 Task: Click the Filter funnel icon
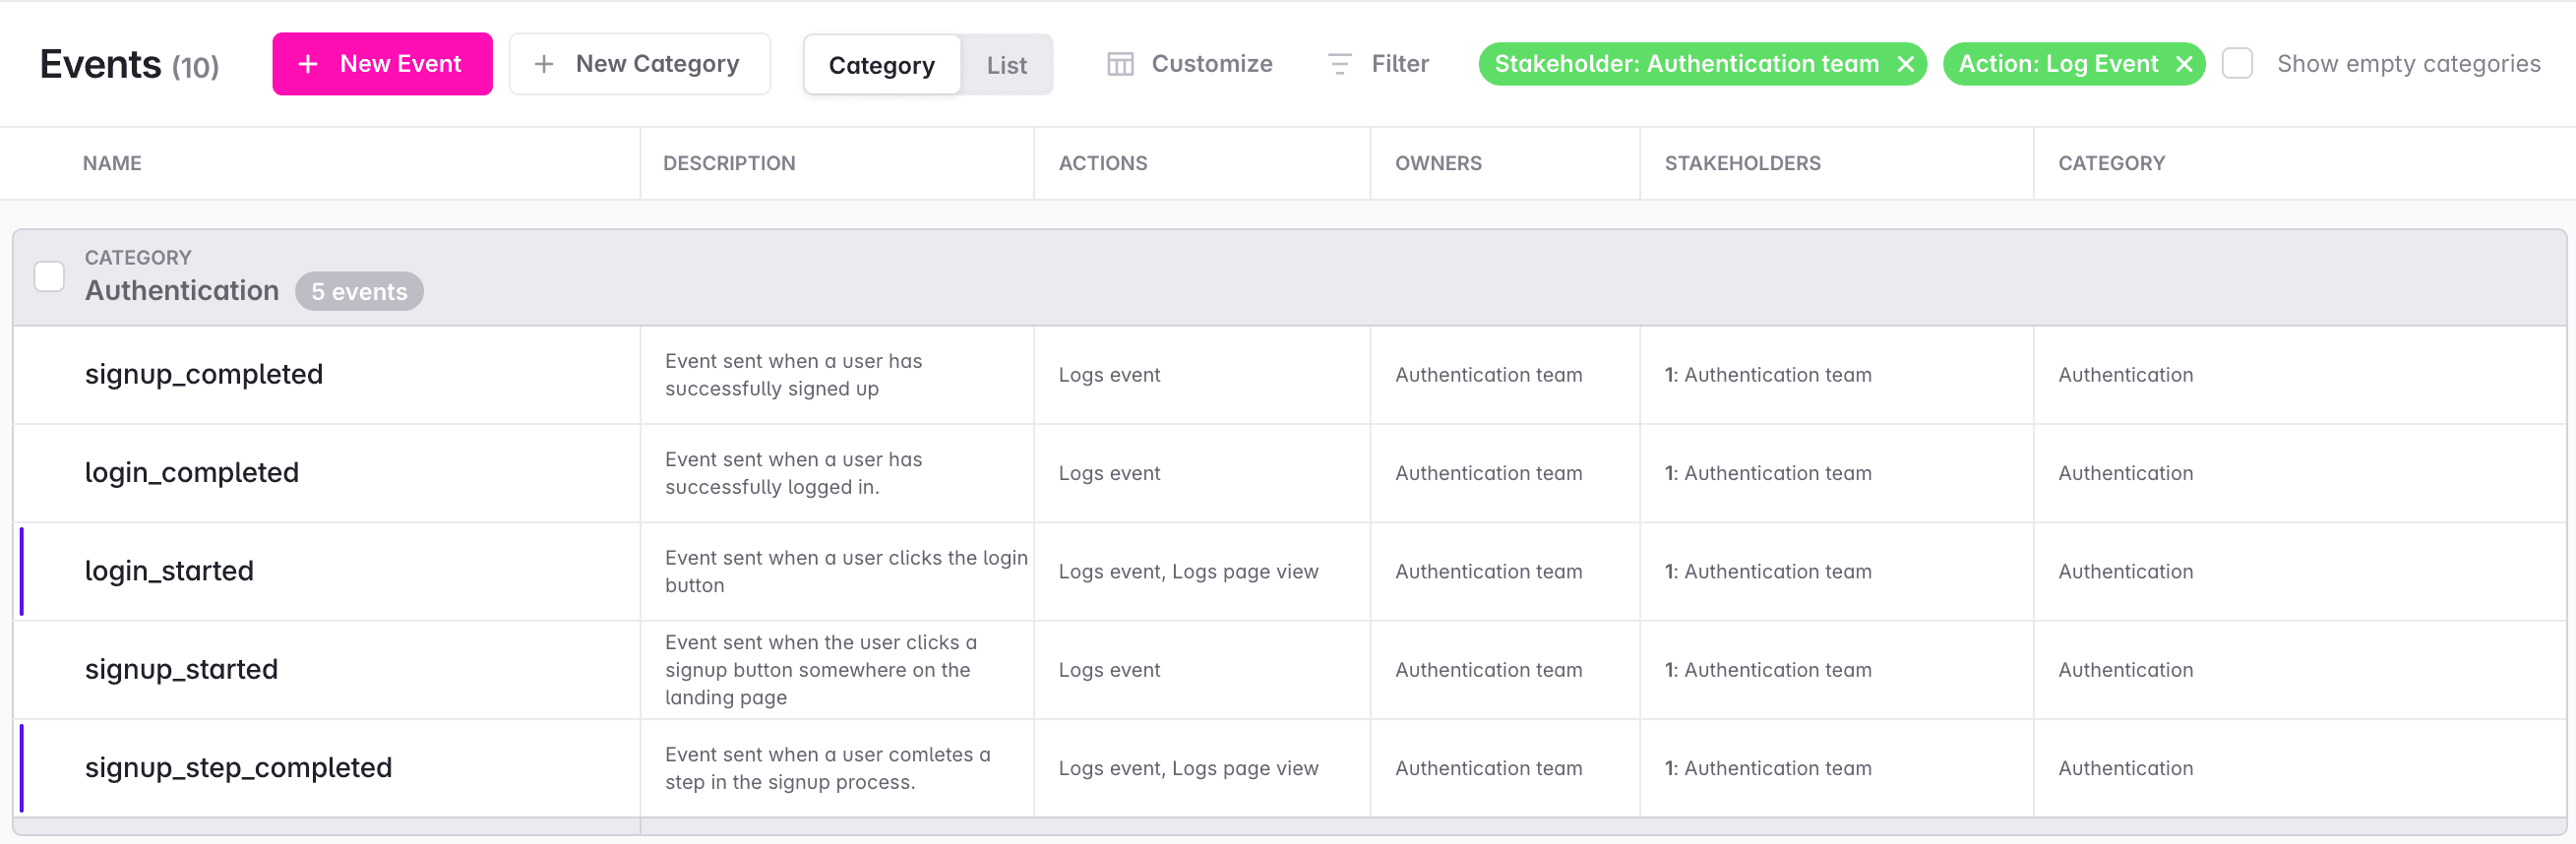pos(1339,64)
